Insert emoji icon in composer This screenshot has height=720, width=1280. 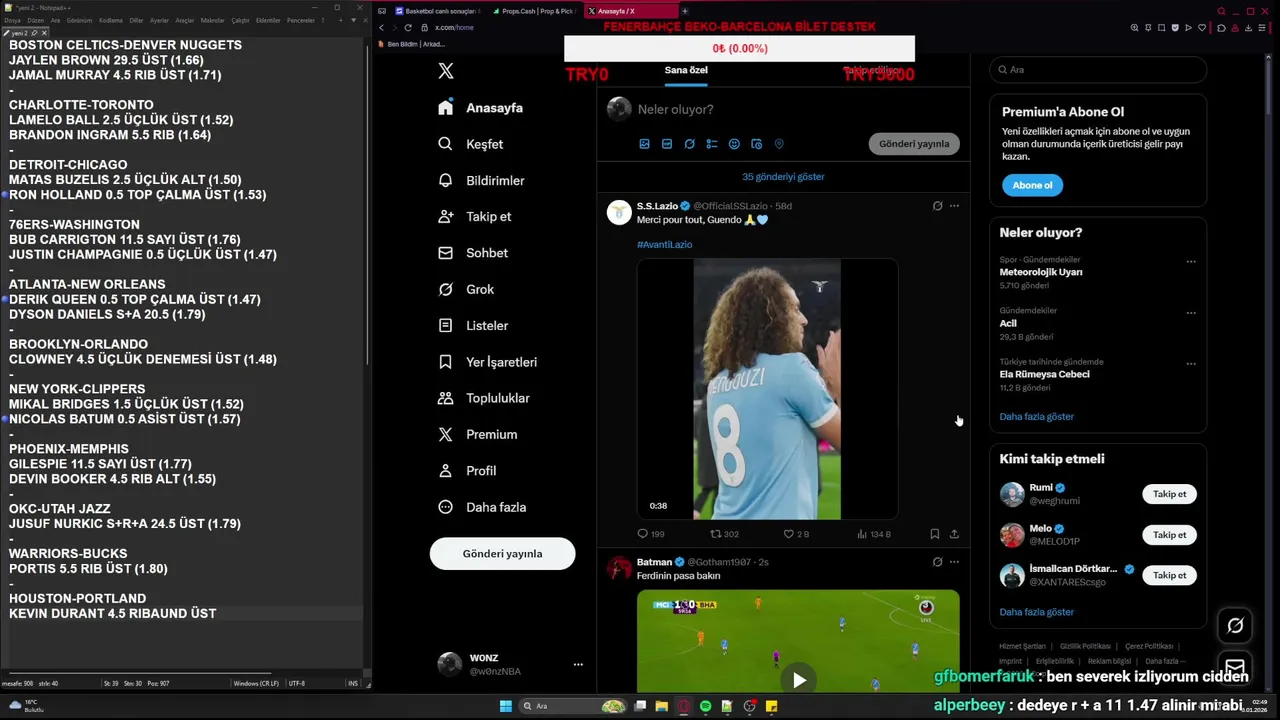[x=734, y=144]
